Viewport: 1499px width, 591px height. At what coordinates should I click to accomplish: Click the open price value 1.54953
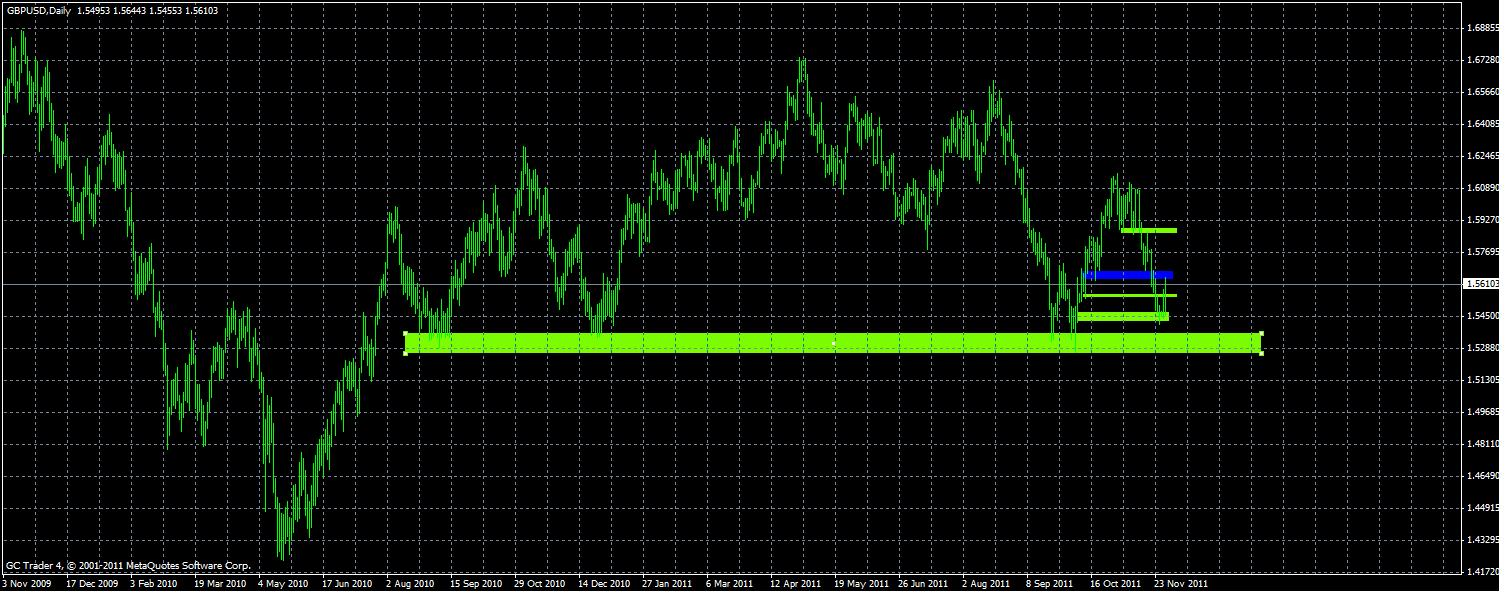point(93,10)
